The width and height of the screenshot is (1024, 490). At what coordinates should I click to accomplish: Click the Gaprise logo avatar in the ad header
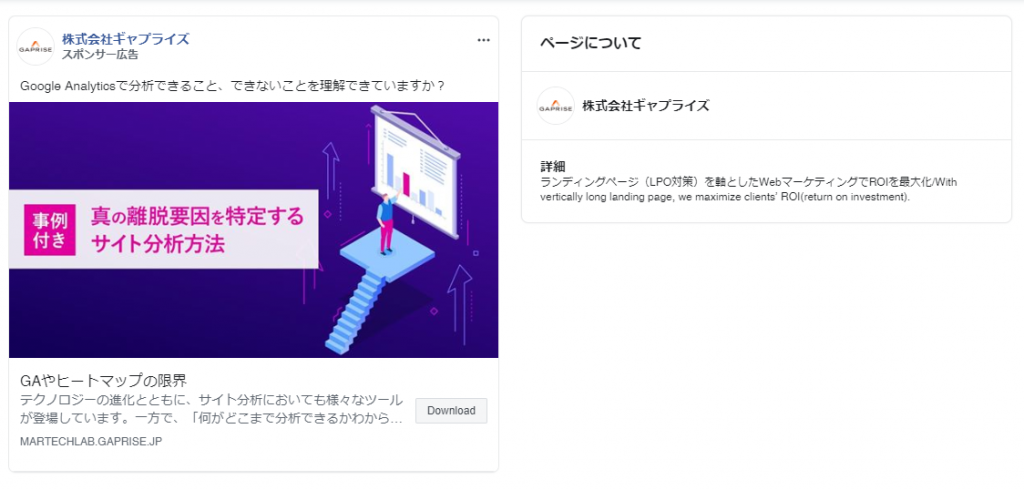point(35,46)
